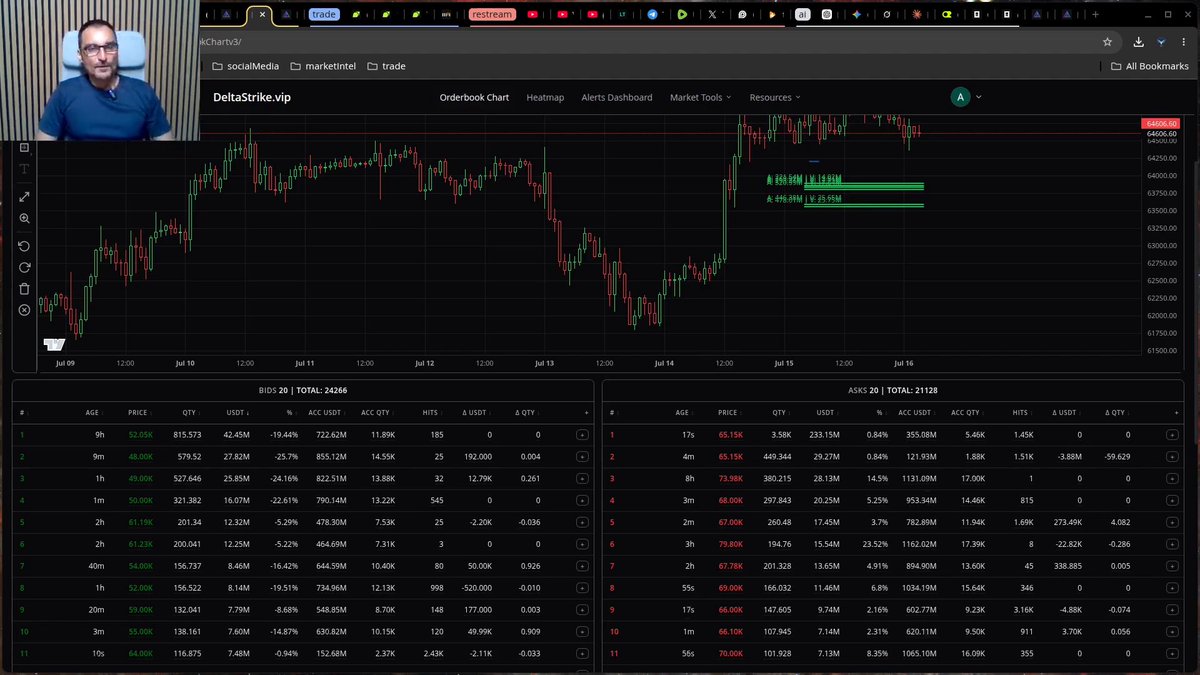Select the diagonal measure arrow tool
The image size is (1200, 675).
(x=24, y=197)
